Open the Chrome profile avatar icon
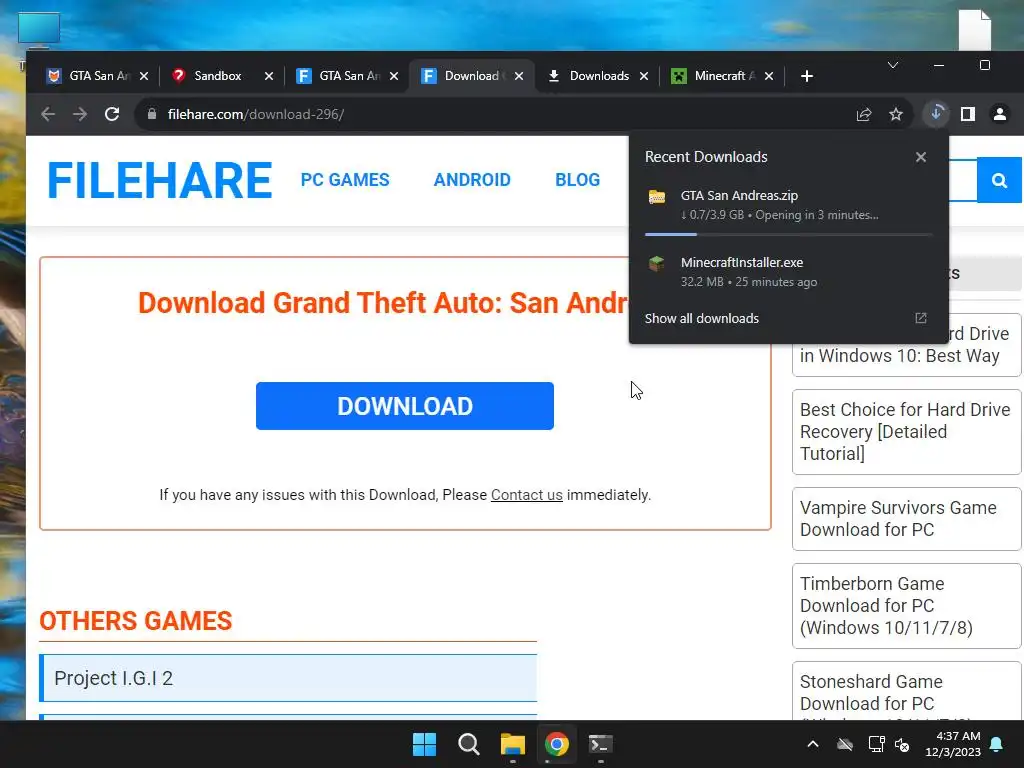The height and width of the screenshot is (768, 1024). click(x=1000, y=114)
